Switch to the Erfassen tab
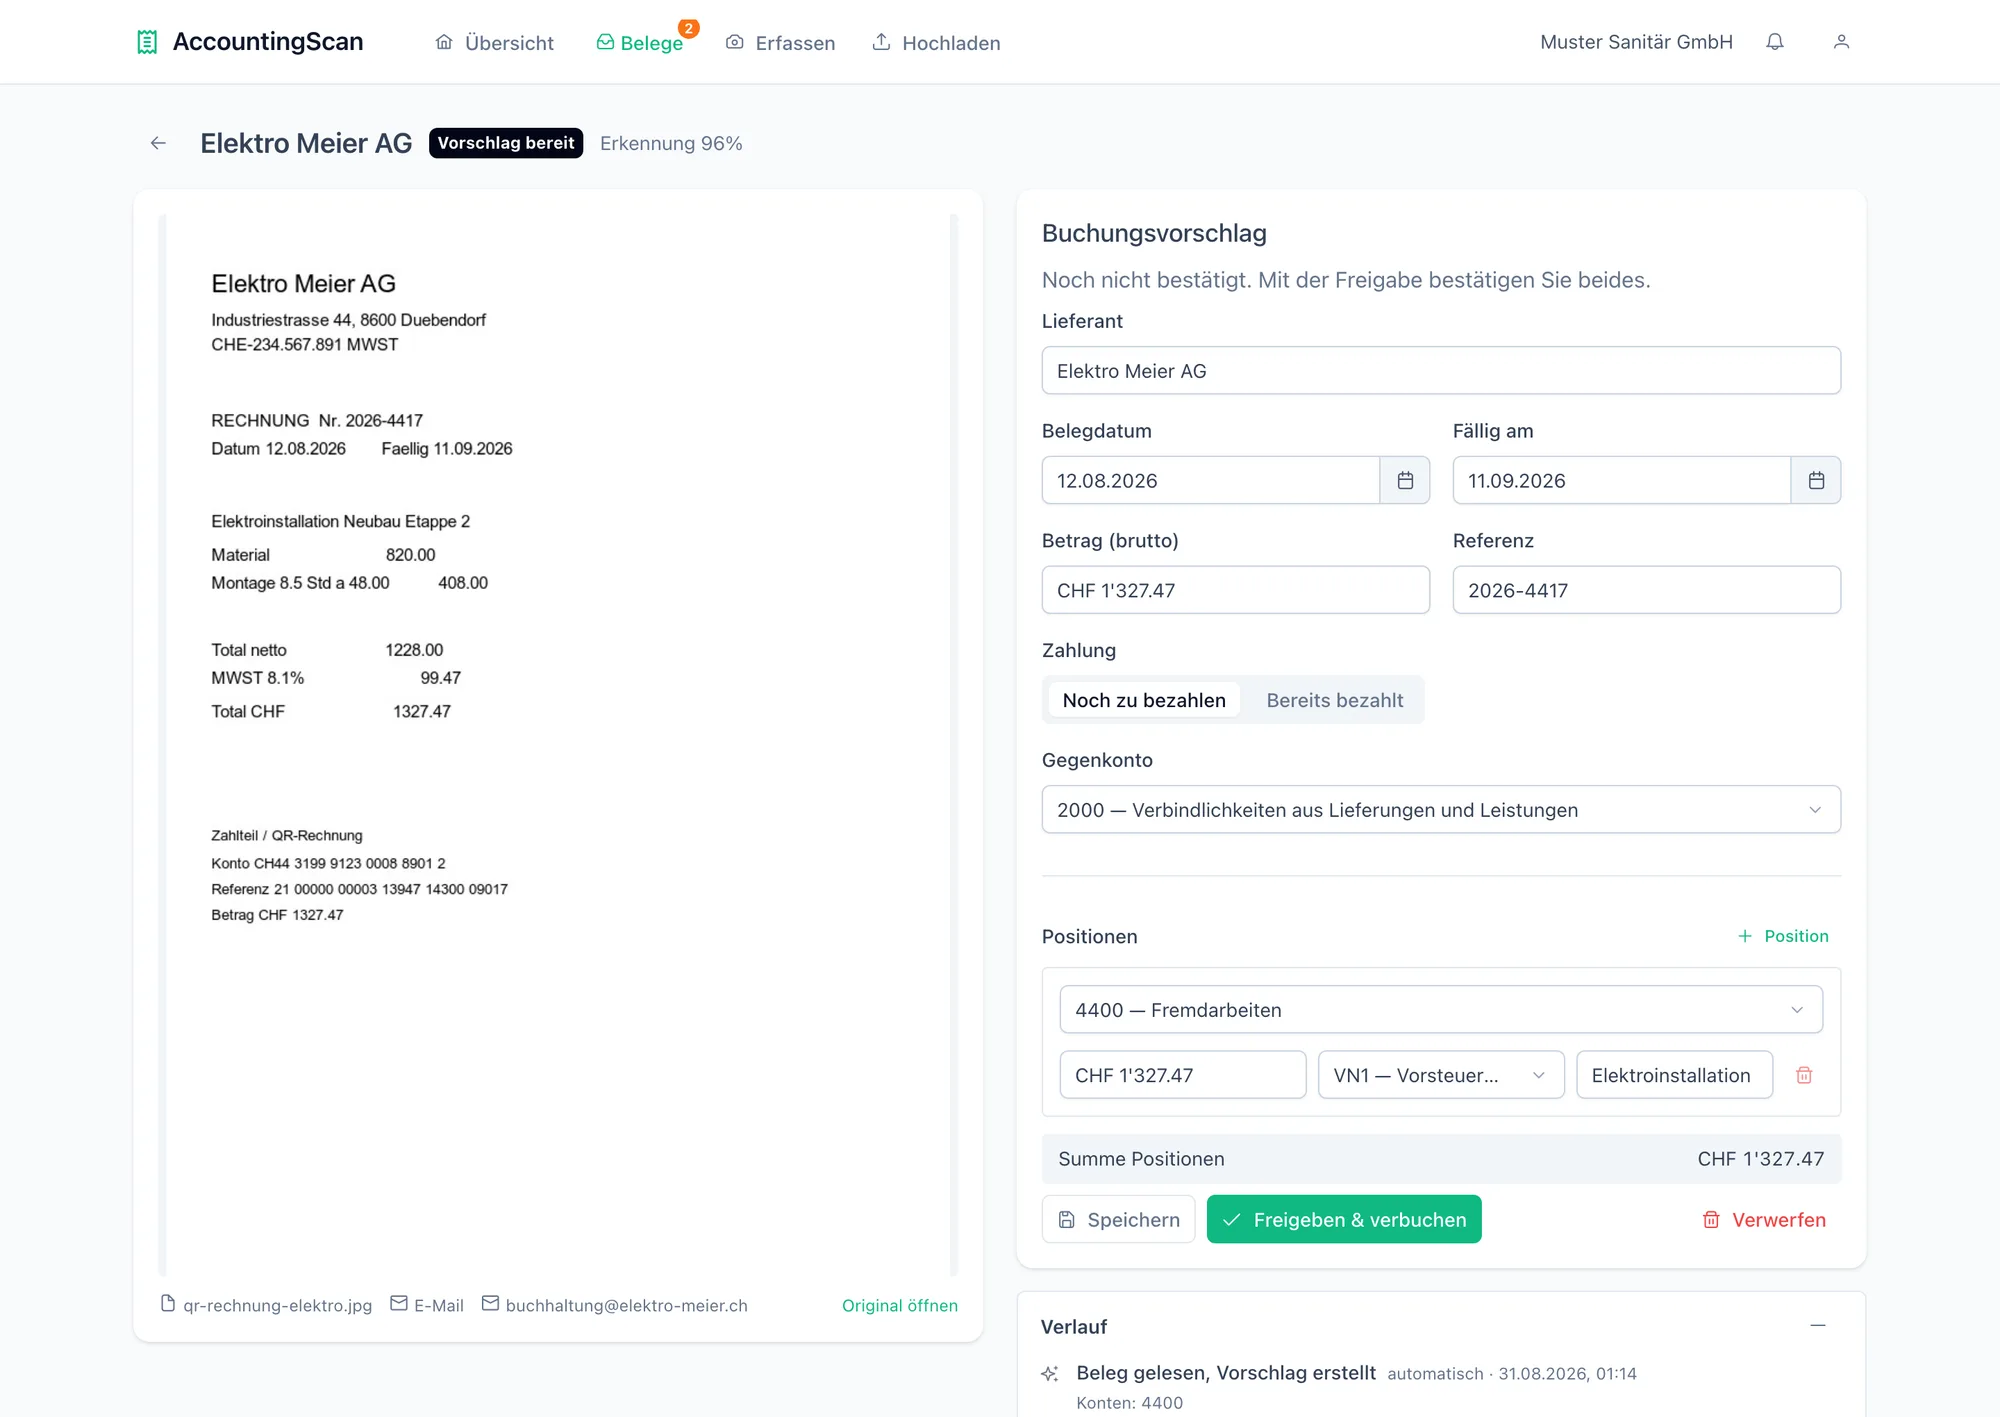Screen dimensions: 2000x1417 (x=781, y=43)
